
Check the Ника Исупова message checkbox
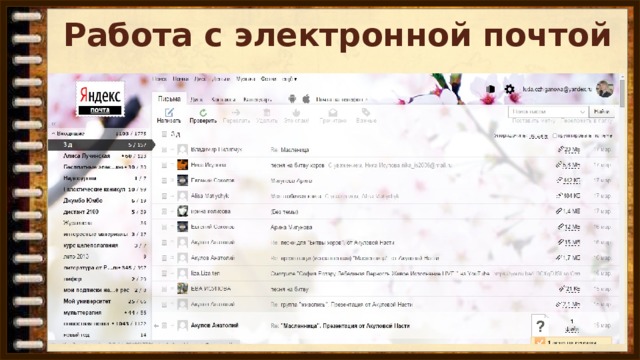click(x=164, y=165)
